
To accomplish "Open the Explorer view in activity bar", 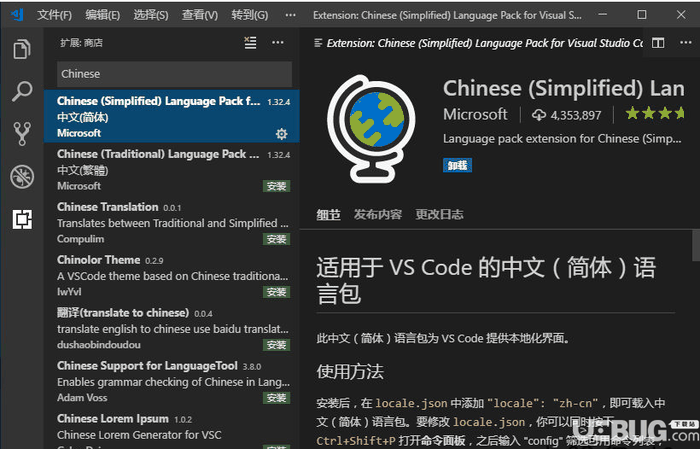I will point(22,49).
